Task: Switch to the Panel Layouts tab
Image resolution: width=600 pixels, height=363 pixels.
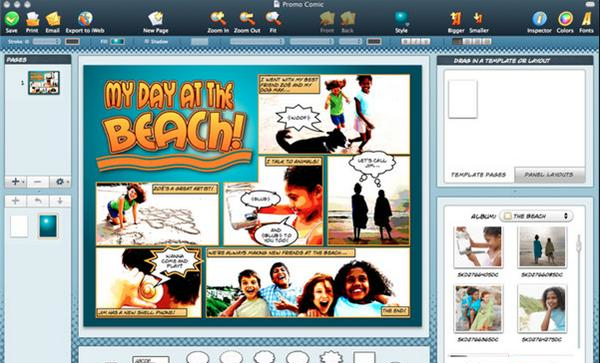Action: point(549,174)
